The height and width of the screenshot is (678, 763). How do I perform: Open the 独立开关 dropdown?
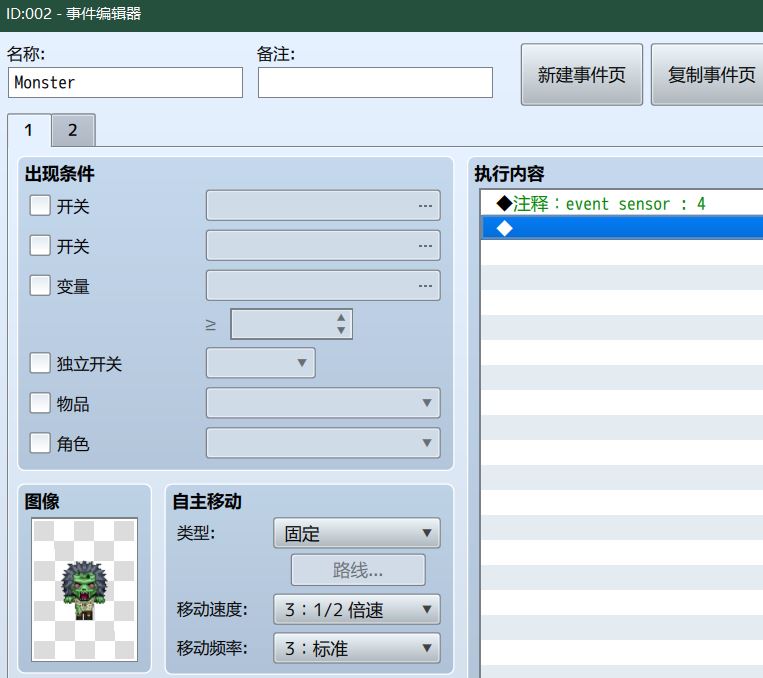(260, 363)
